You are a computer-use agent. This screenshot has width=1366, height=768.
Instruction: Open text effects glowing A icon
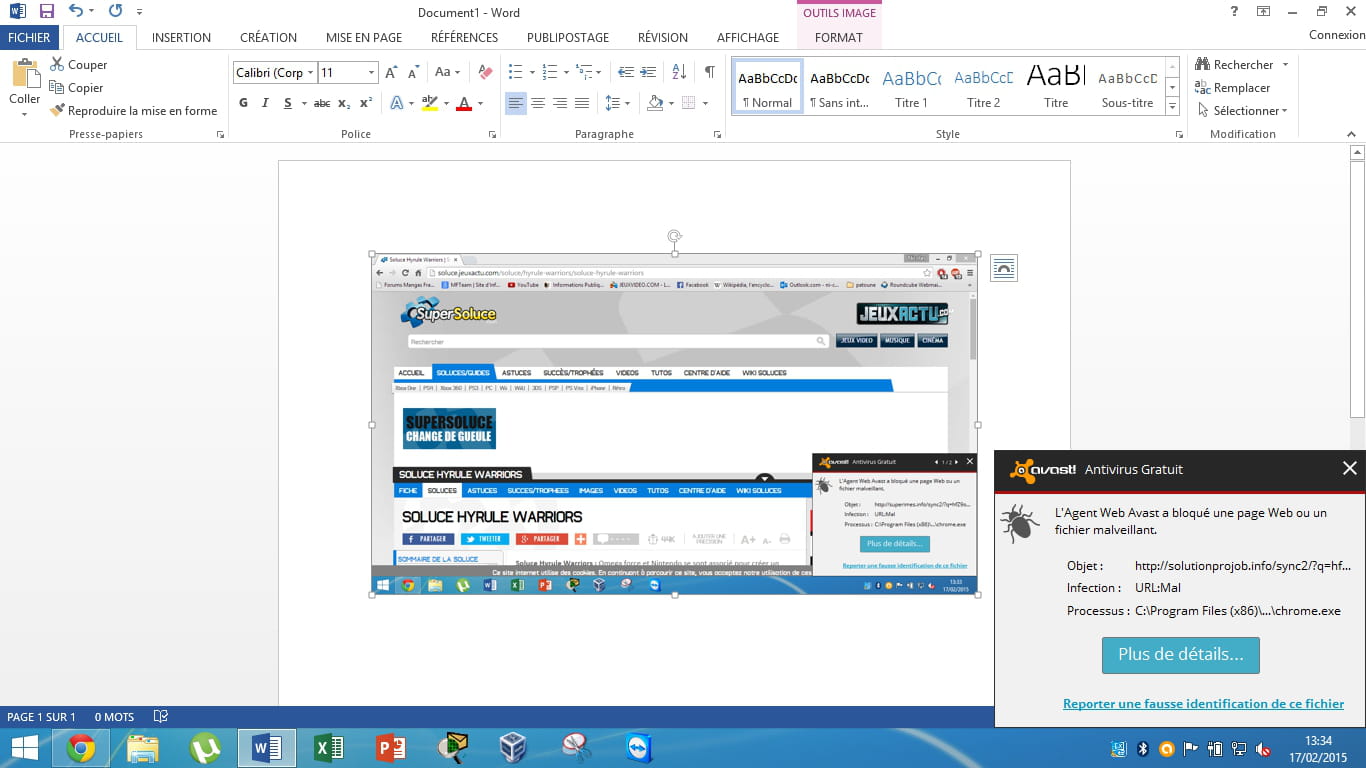point(396,103)
